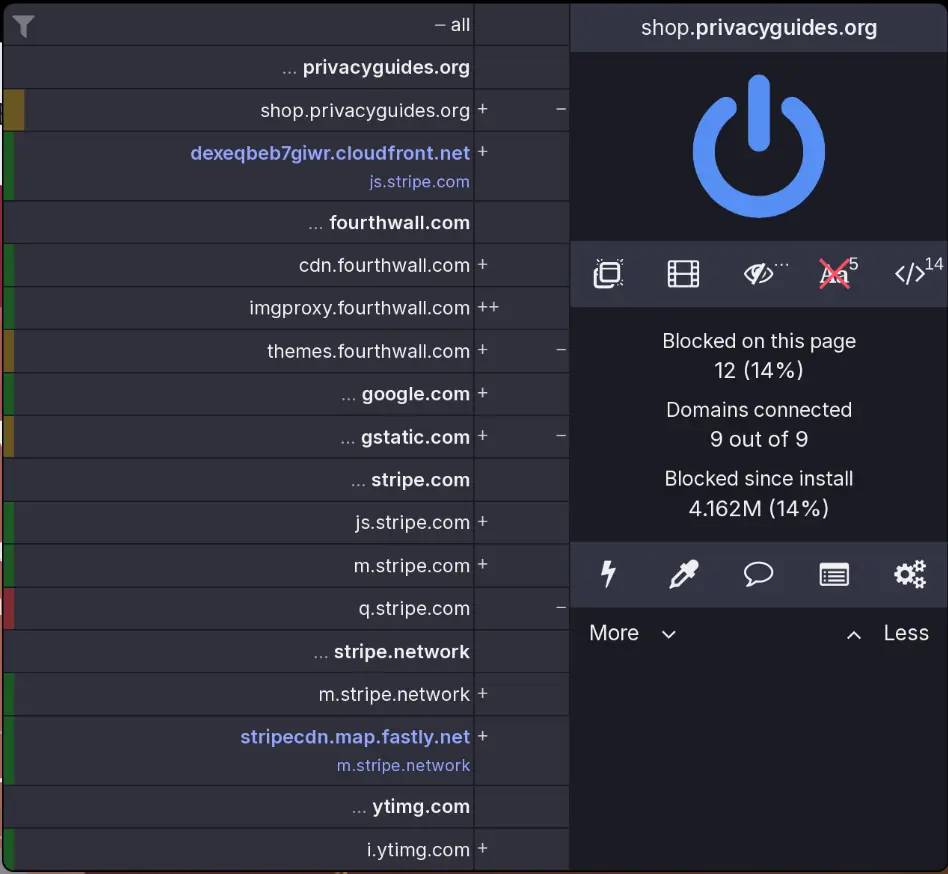Click m.stripe.network alias under fastly
This screenshot has width=948, height=874.
[x=403, y=765]
